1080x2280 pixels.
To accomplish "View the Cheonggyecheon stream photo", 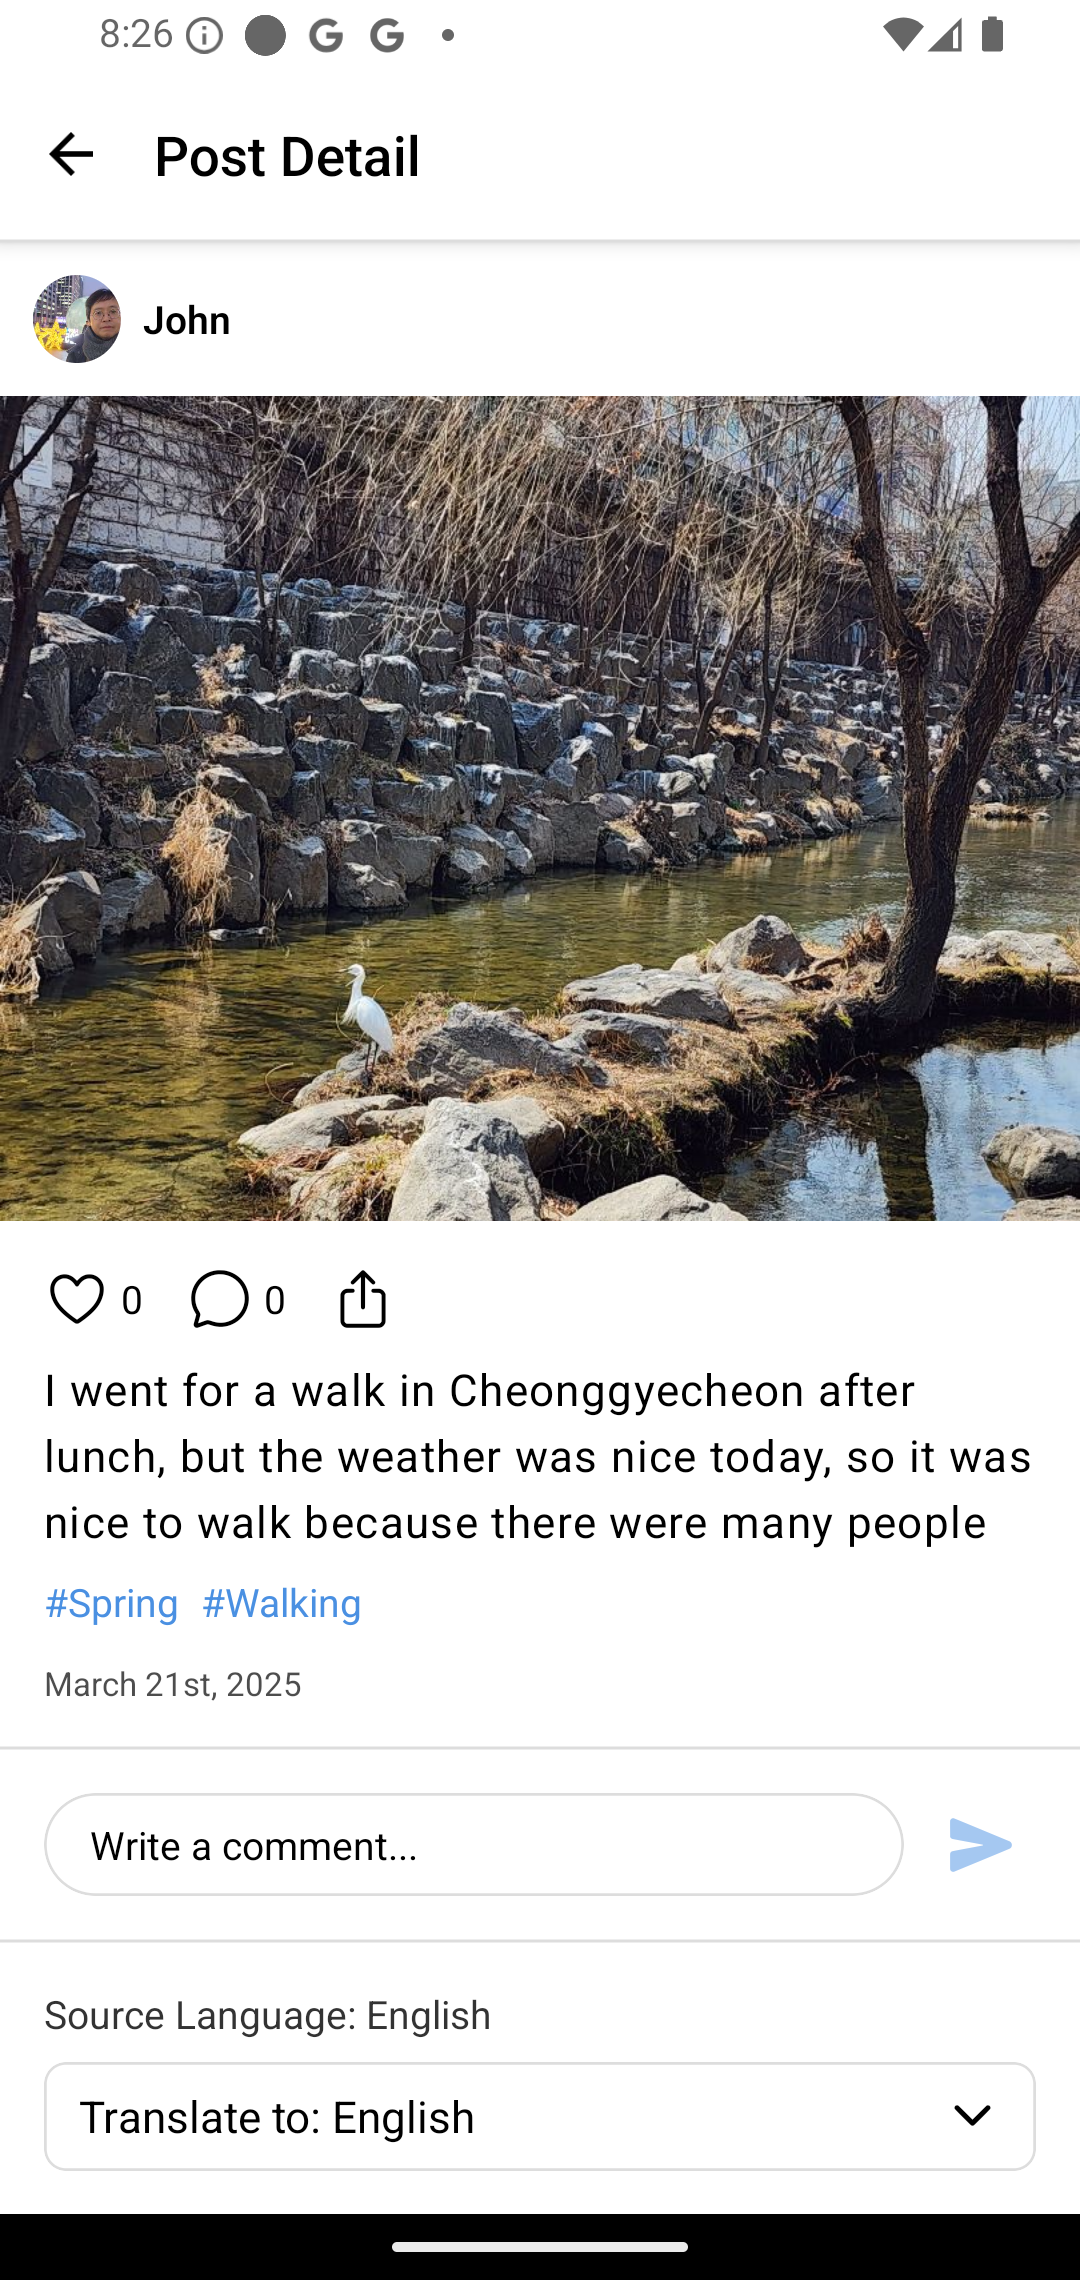I will click(x=540, y=808).
